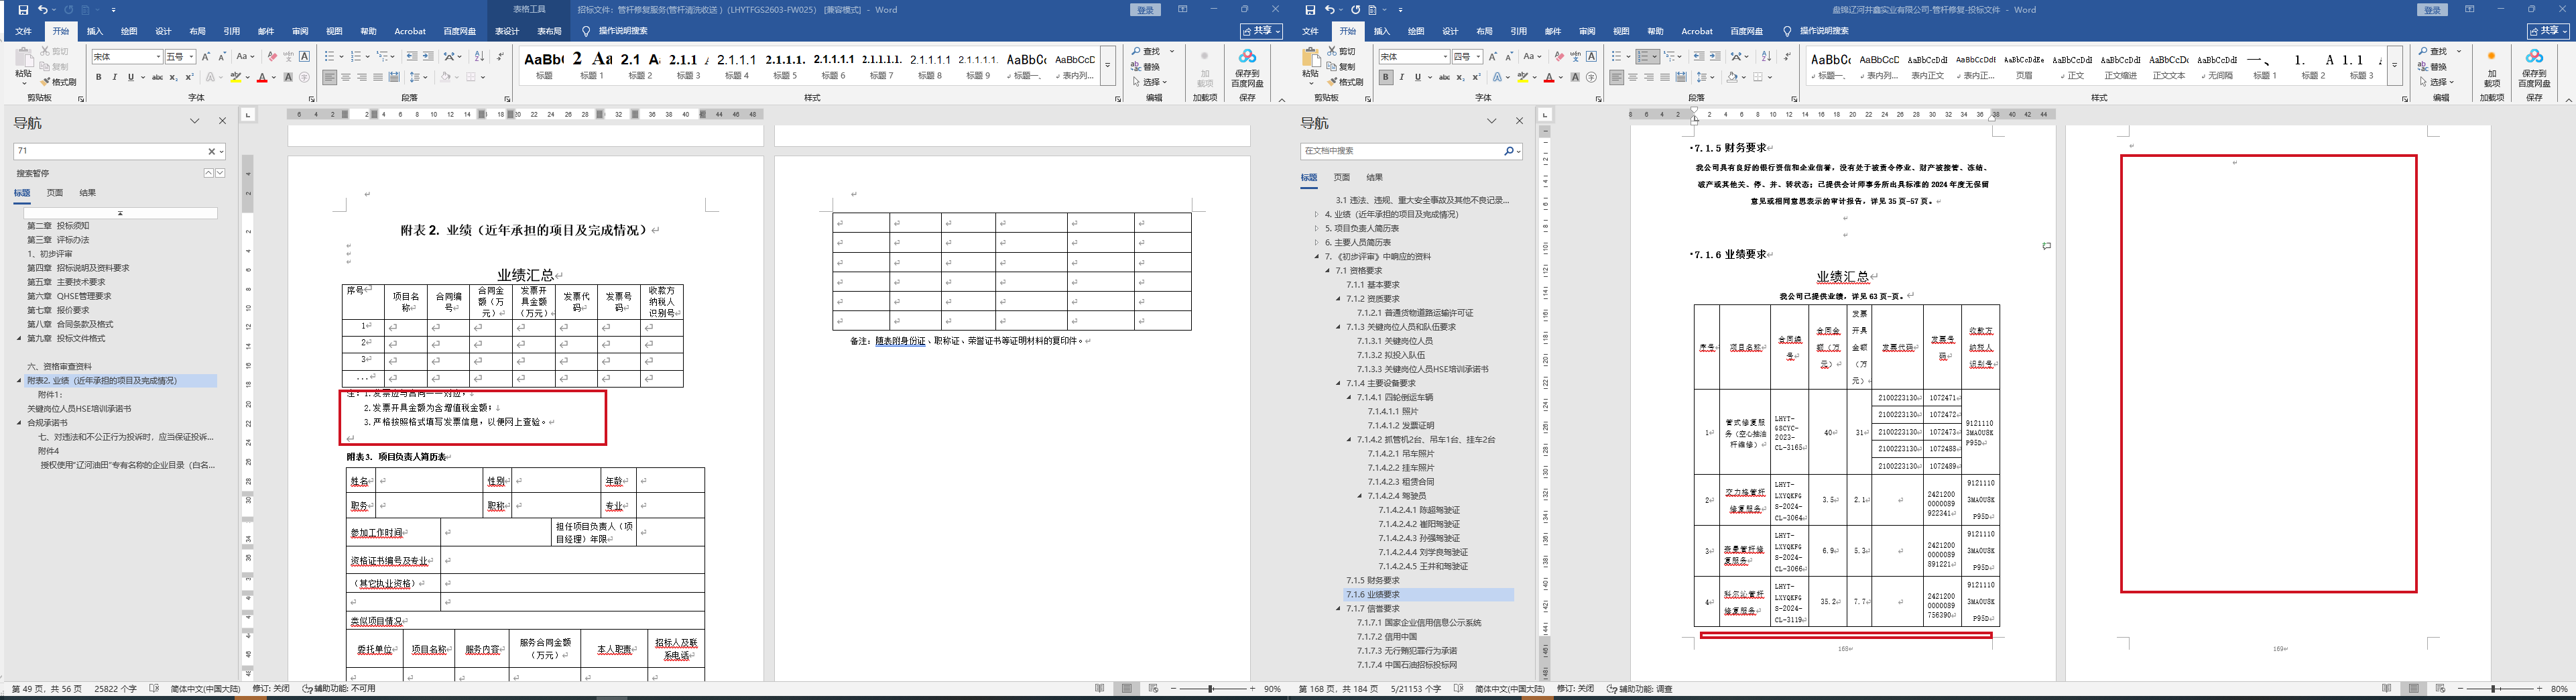2576x700 pixels.
Task: Expand the 5. 项目负责人简历表 heading node
Action: (x=1317, y=228)
